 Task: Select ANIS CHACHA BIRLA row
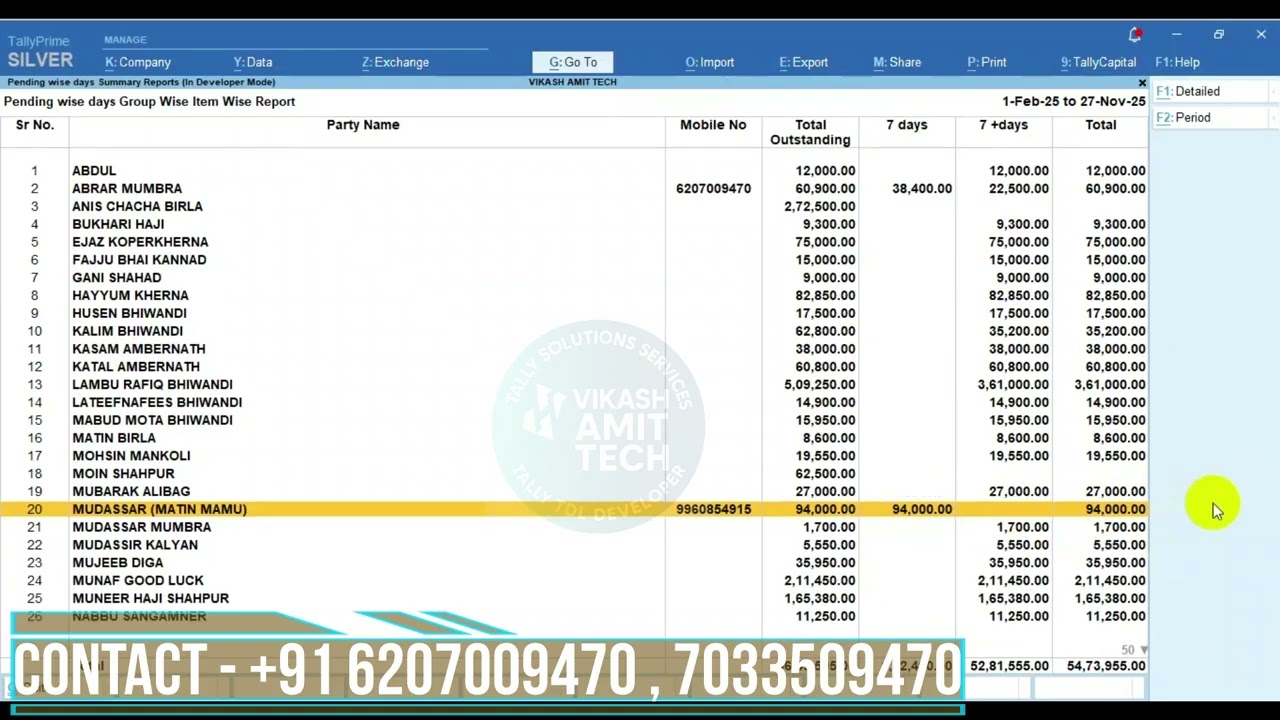click(573, 207)
